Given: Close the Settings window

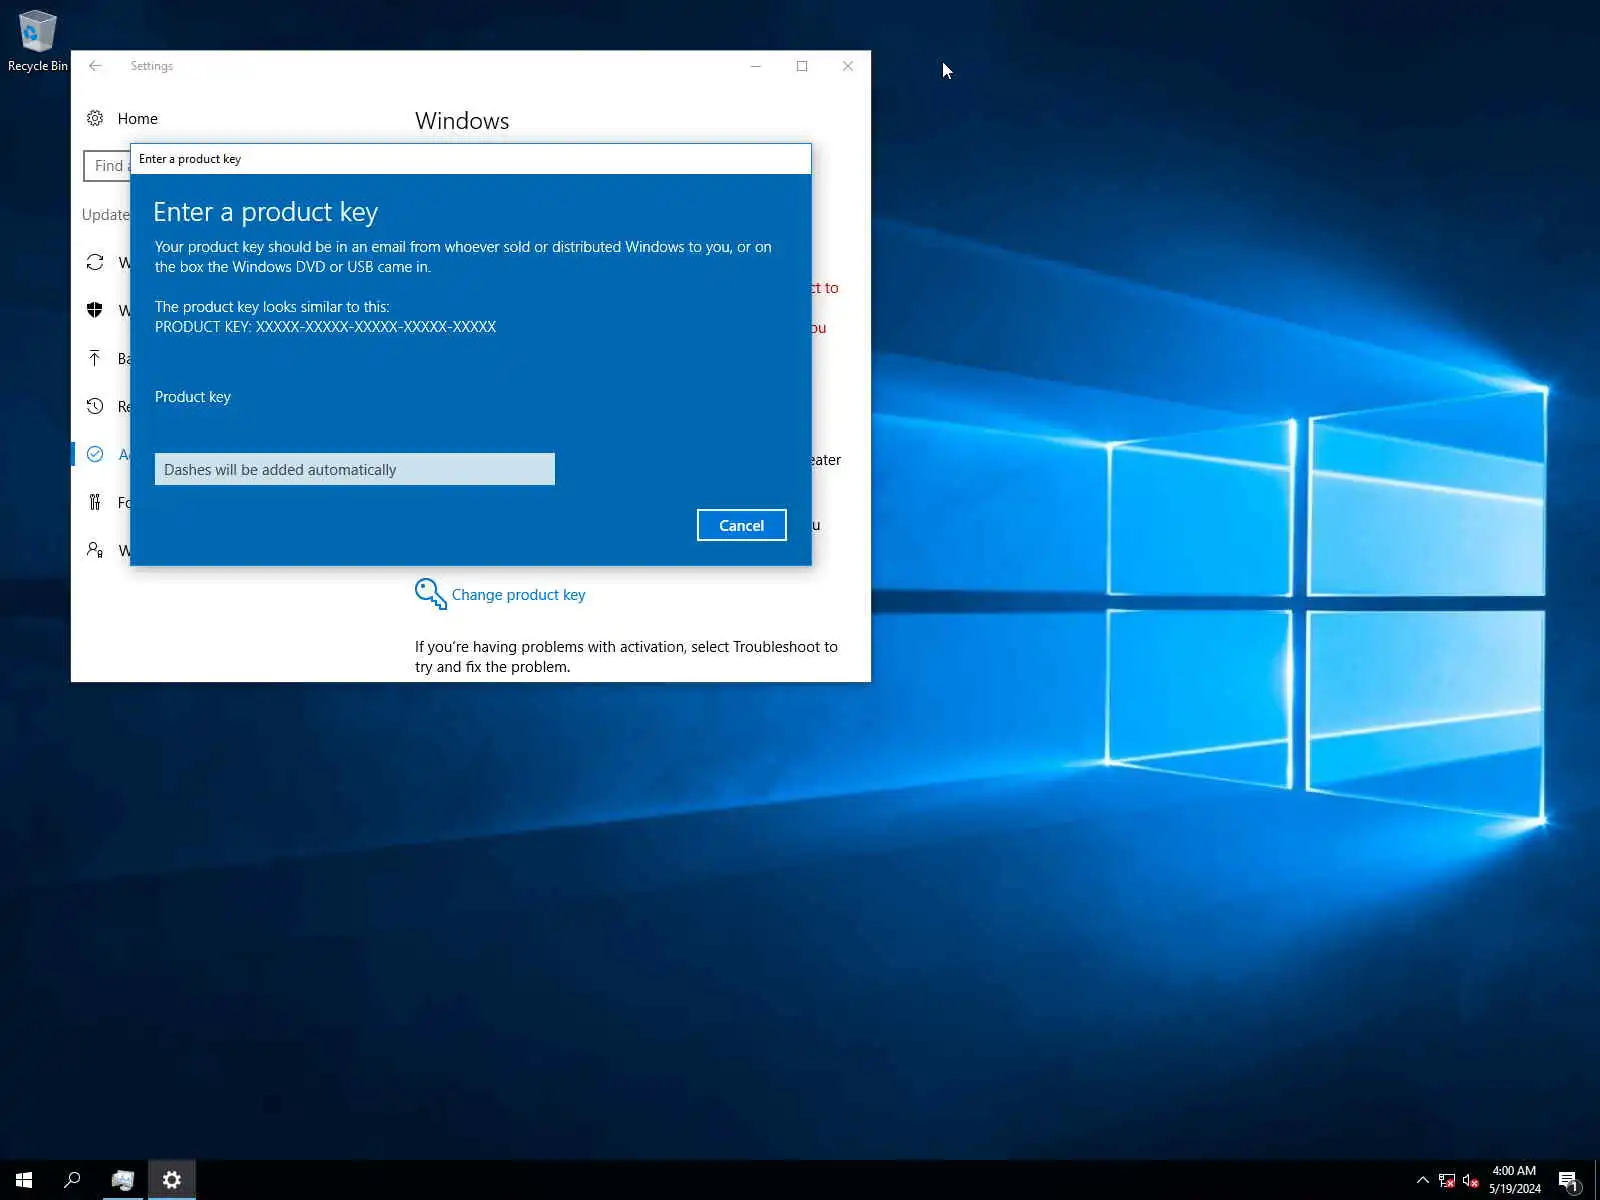Looking at the screenshot, I should click(848, 66).
